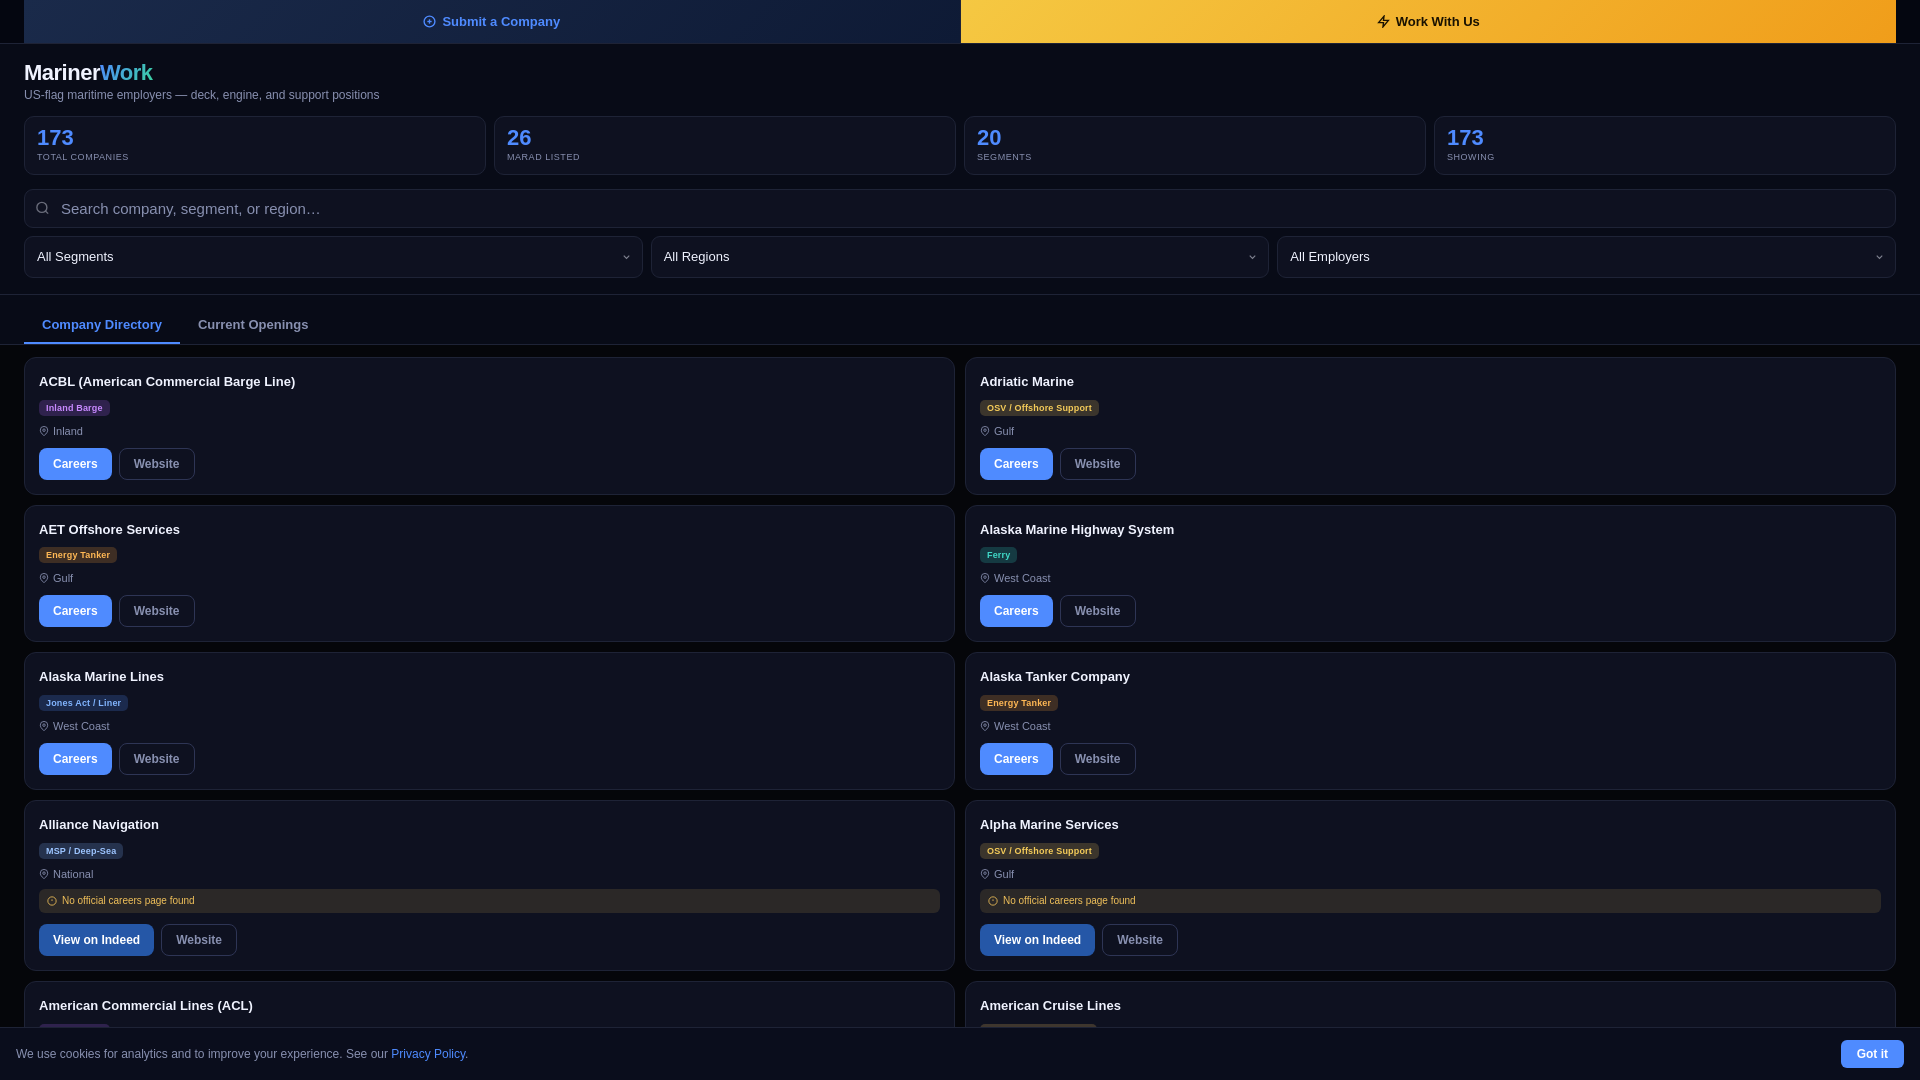Click the Jones Act / Liner tag
This screenshot has height=1080, width=1920.
tap(83, 703)
